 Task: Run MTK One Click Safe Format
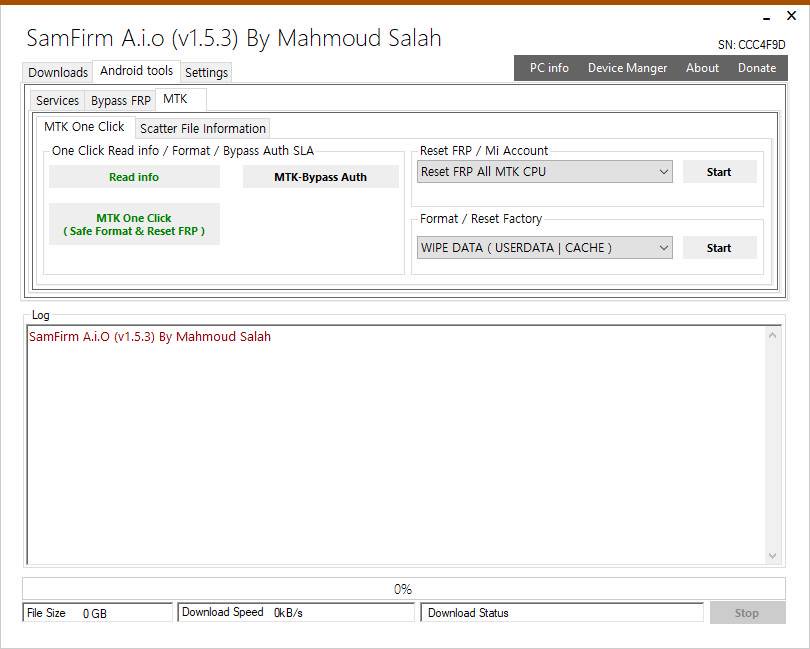134,224
